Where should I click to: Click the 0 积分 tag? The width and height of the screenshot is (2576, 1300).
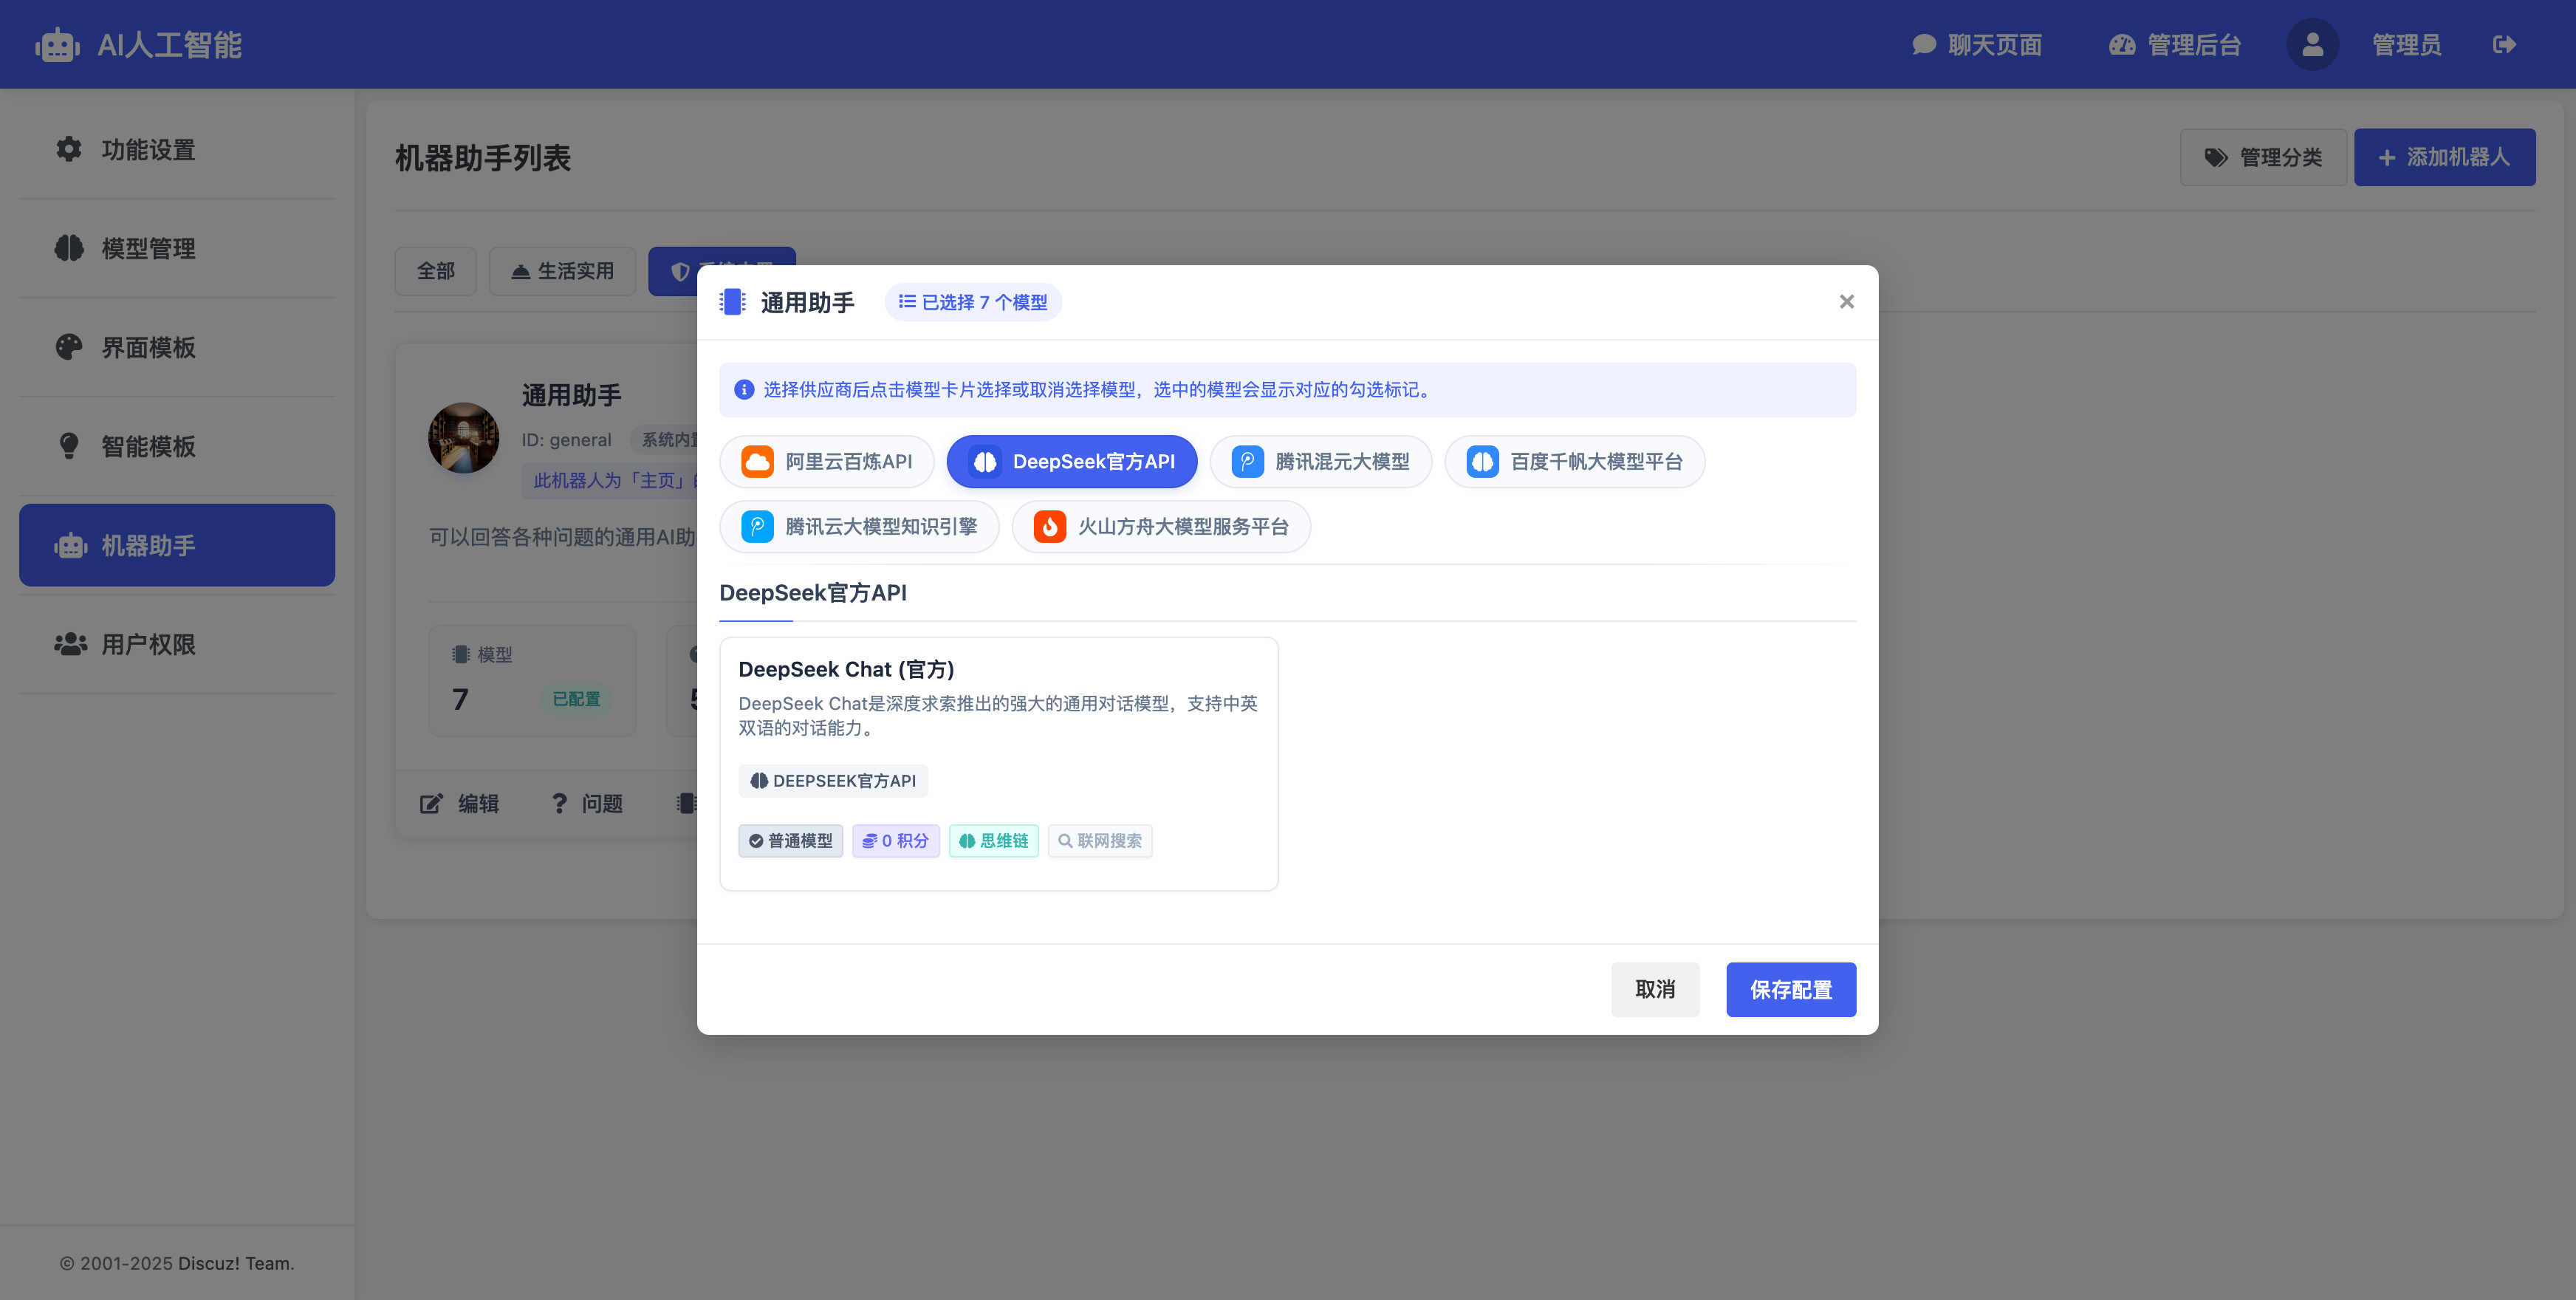[x=895, y=841]
